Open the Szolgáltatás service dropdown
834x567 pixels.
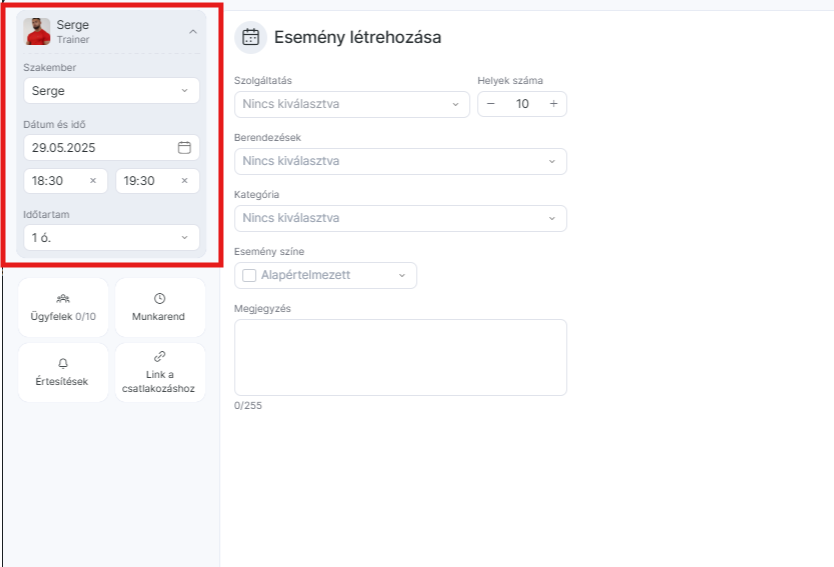coord(352,104)
